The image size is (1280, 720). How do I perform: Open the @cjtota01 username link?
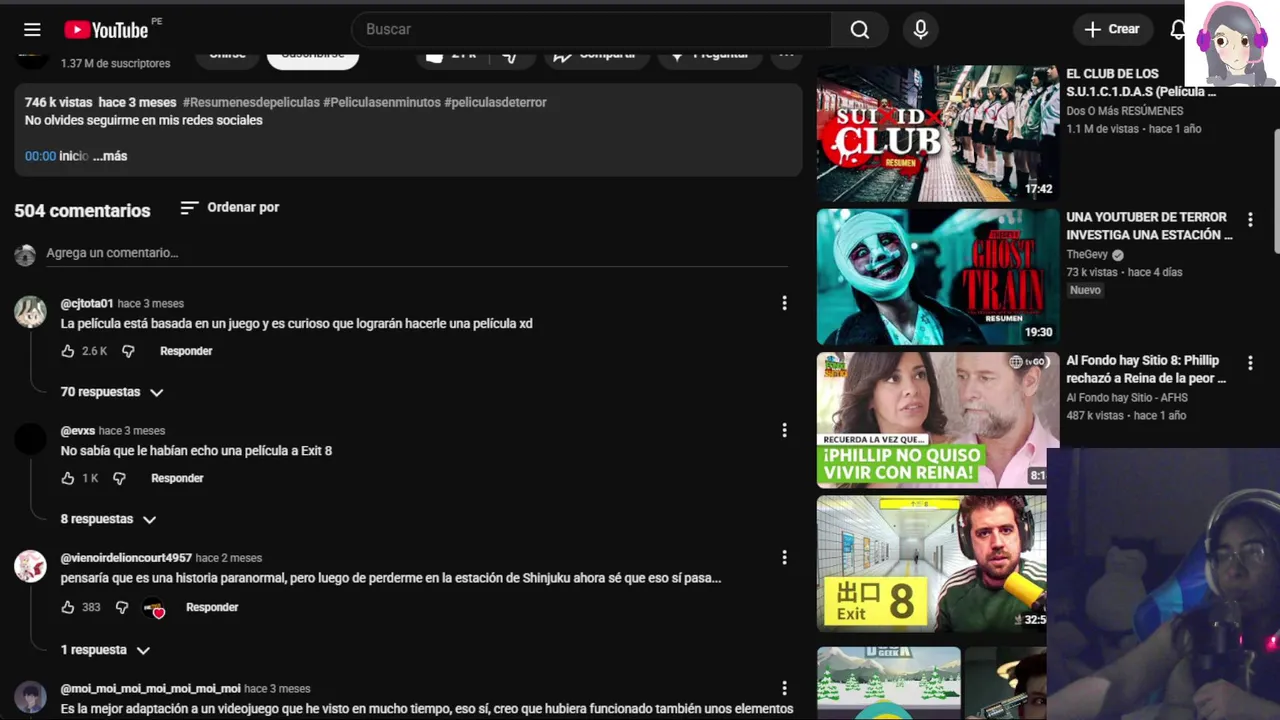pyautogui.click(x=87, y=303)
